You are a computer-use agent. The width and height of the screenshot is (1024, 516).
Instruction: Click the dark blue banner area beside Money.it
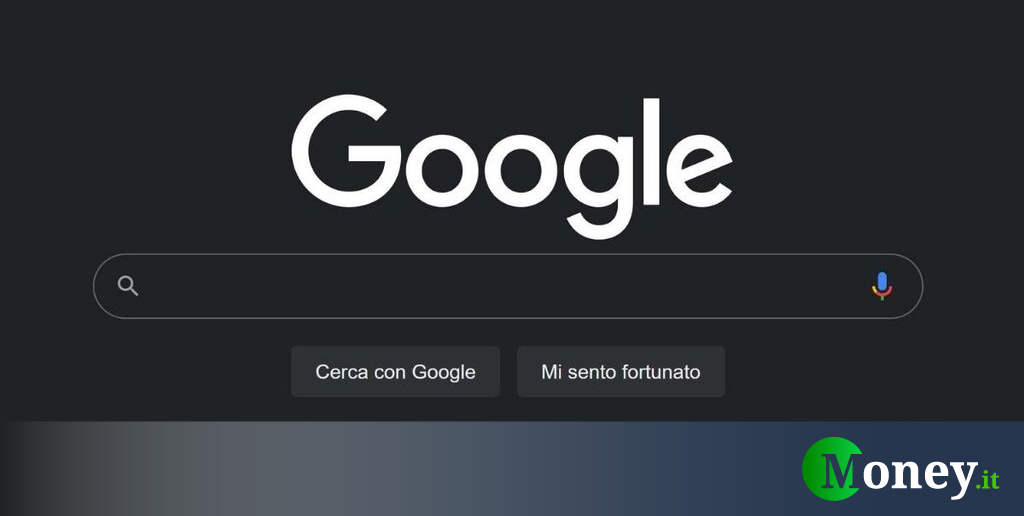[x=718, y=468]
